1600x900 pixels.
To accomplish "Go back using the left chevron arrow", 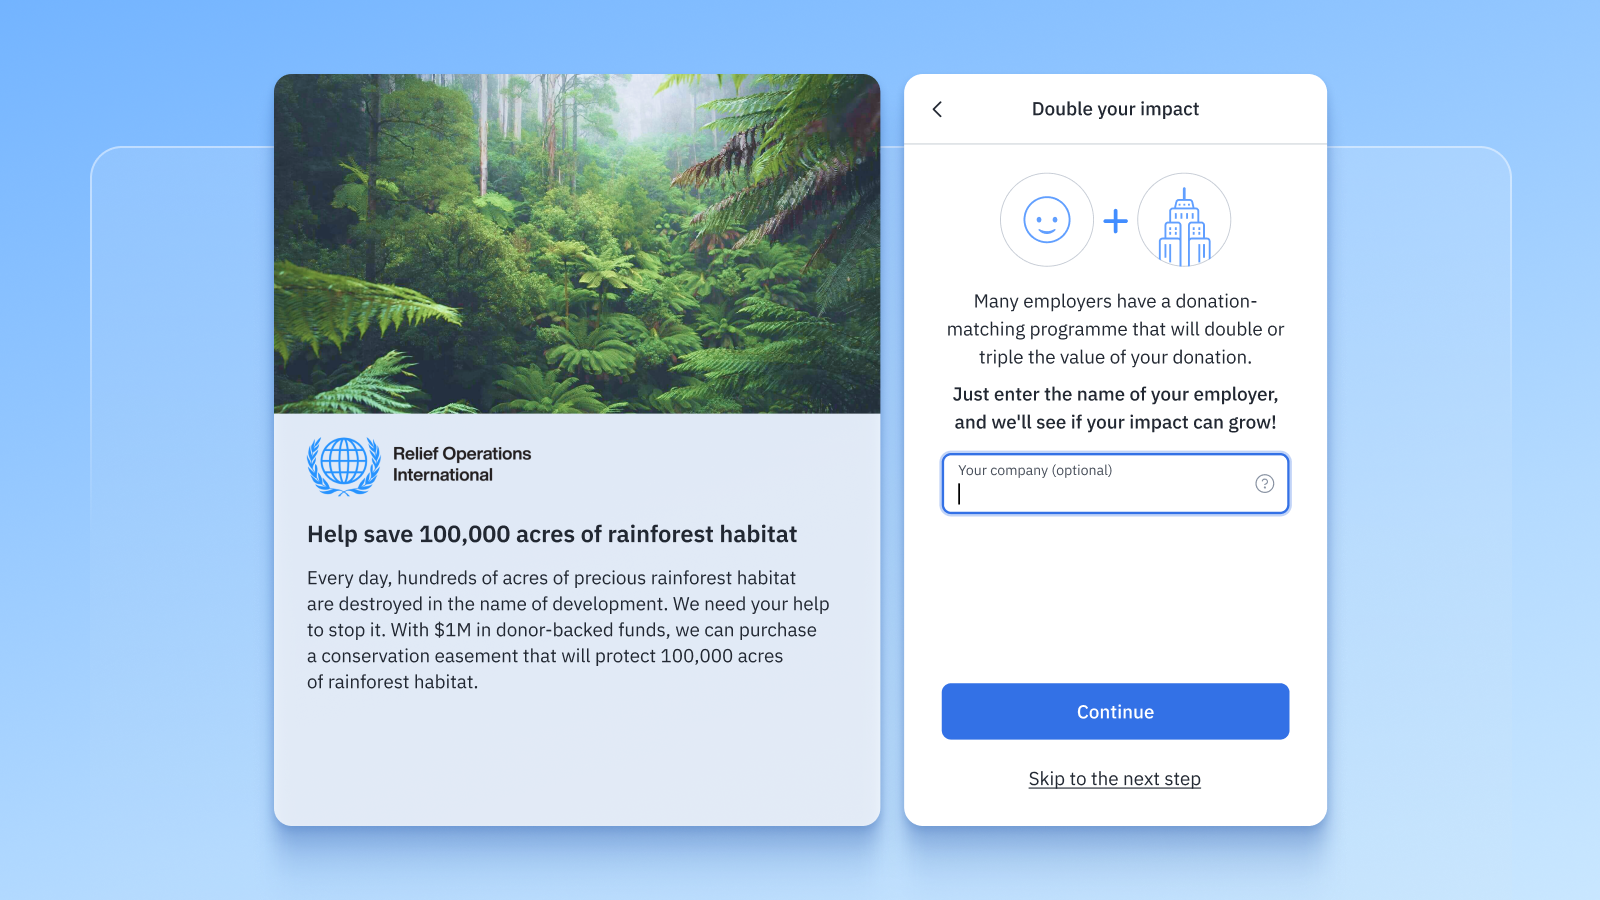I will (x=937, y=109).
